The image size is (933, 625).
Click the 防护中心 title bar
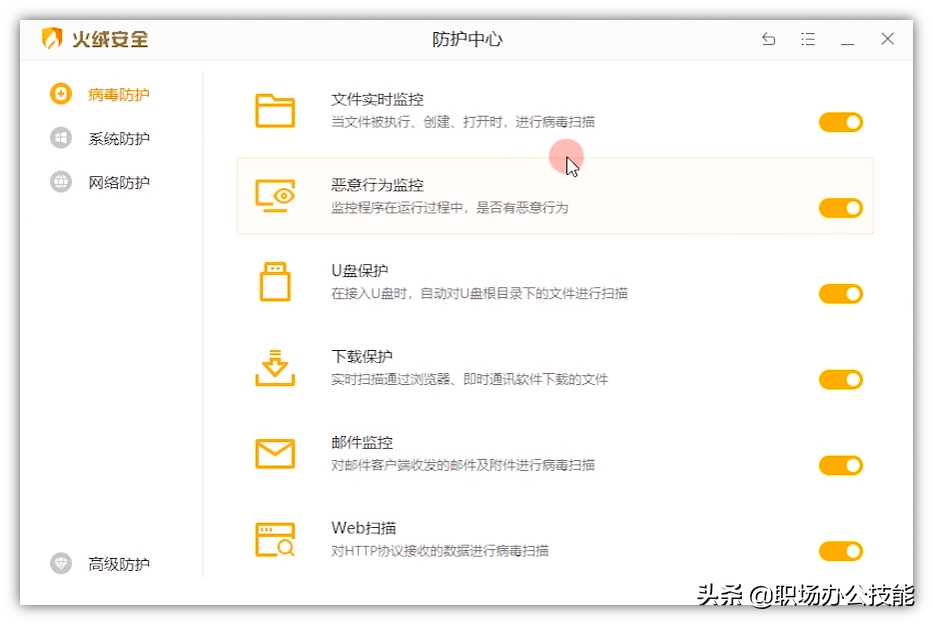[x=466, y=39]
